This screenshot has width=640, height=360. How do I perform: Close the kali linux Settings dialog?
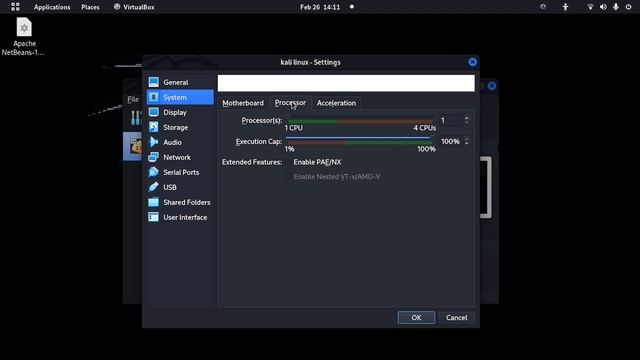click(x=472, y=62)
